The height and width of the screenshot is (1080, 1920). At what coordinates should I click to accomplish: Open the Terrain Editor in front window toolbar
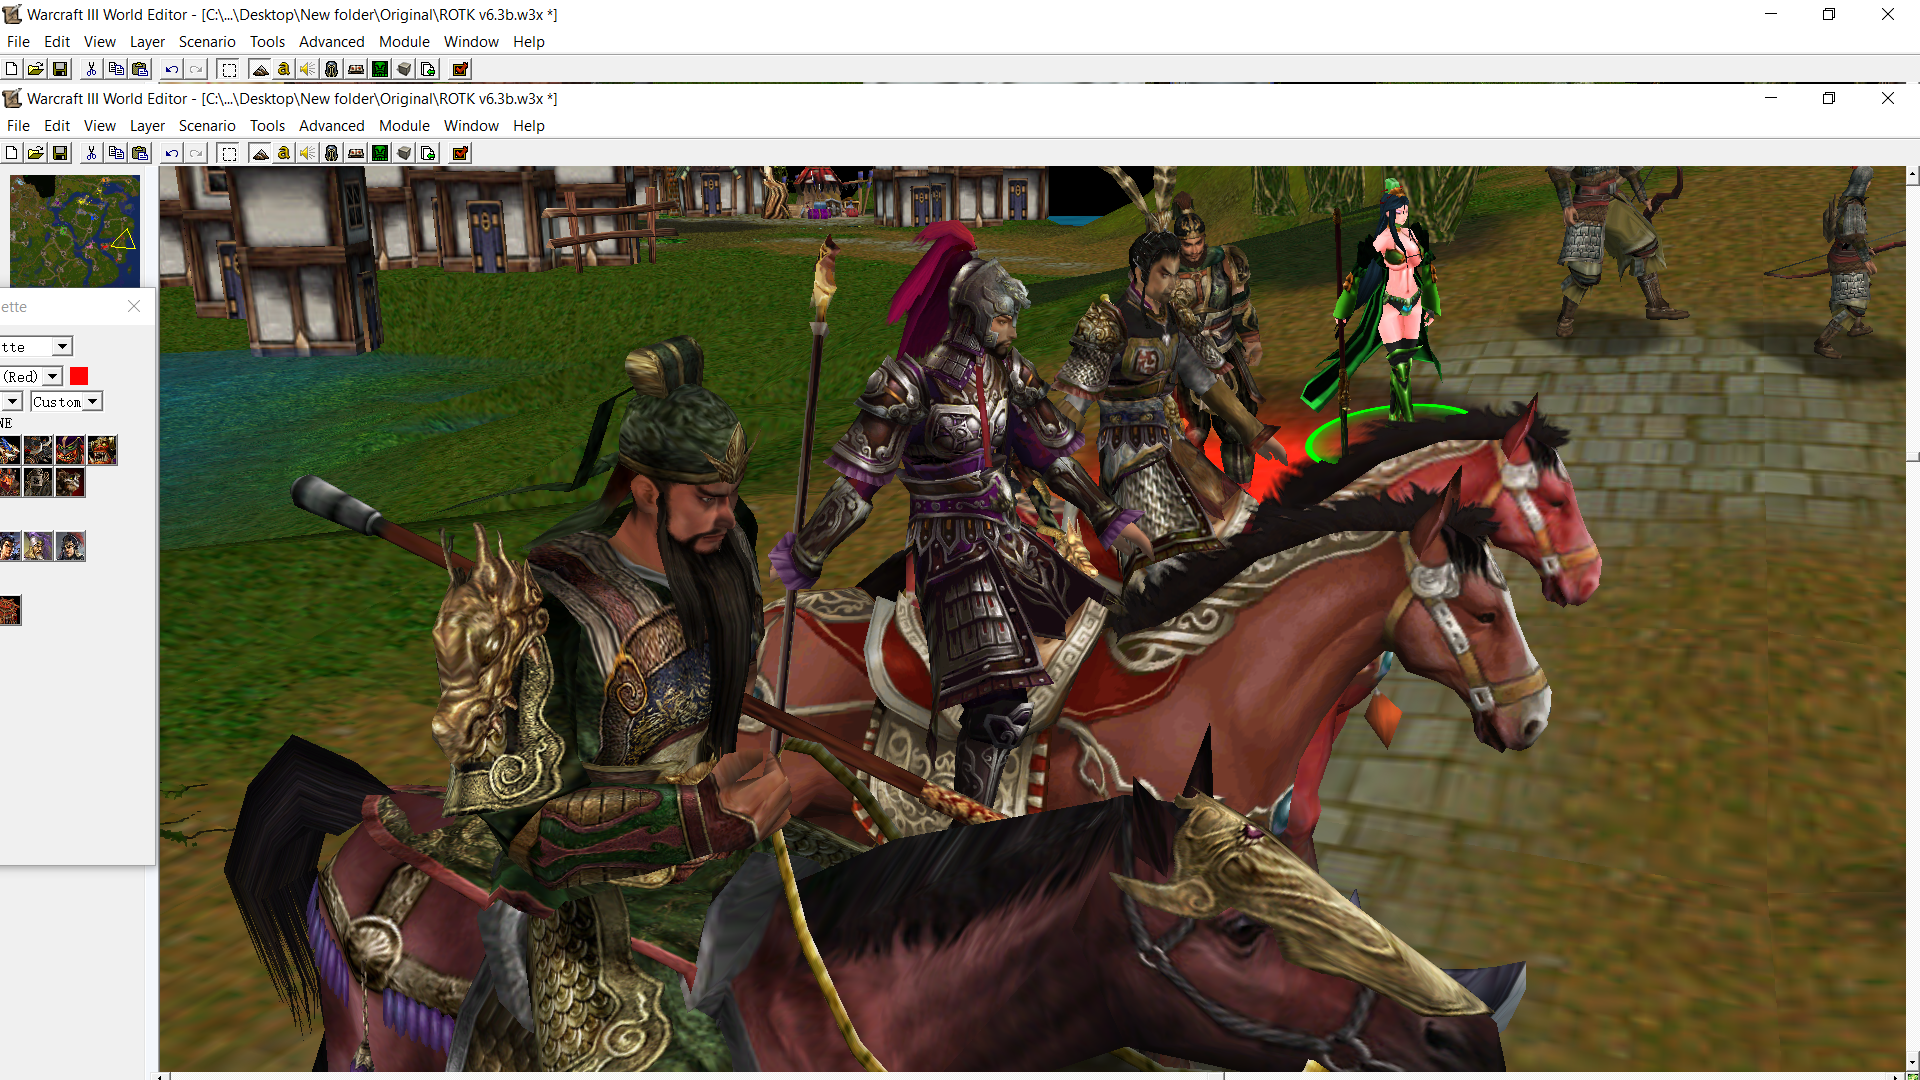click(260, 153)
